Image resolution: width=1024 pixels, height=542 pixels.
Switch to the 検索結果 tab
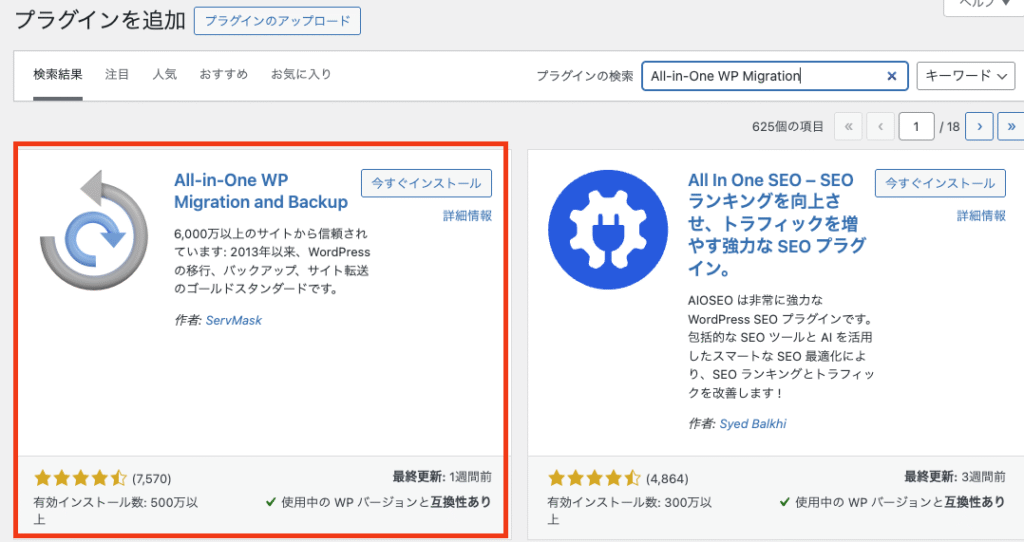[x=58, y=75]
